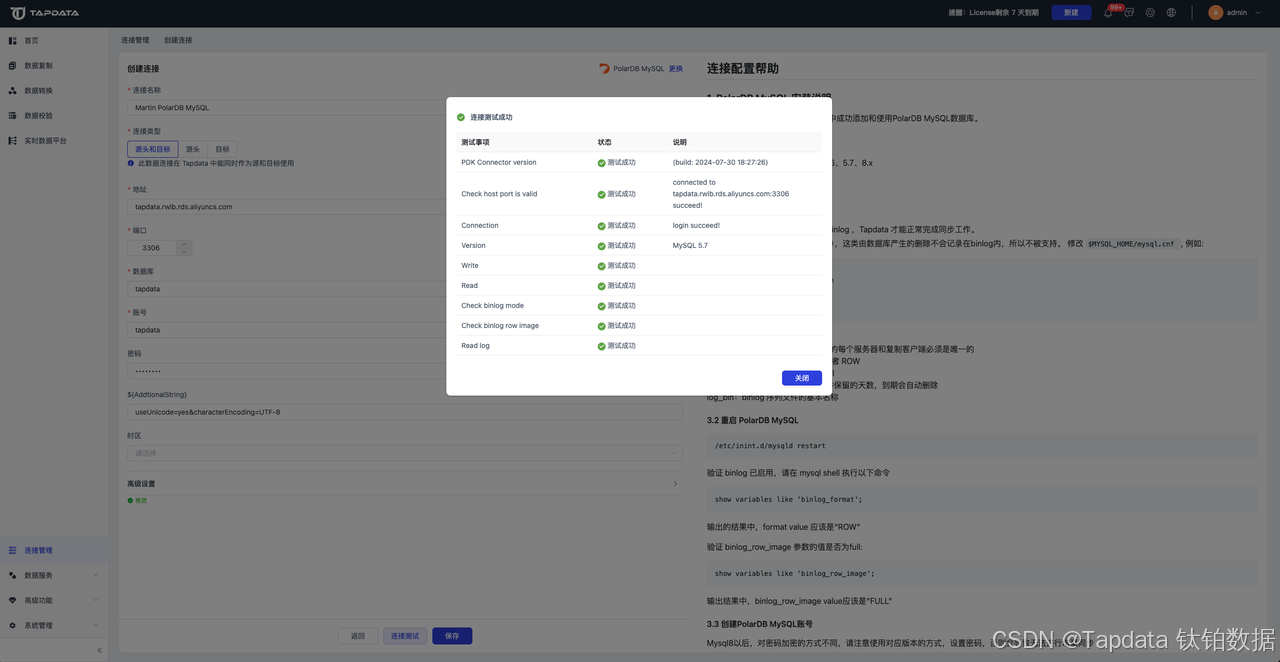This screenshot has width=1280, height=662.
Task: Click the globe language icon
Action: [x=1171, y=13]
